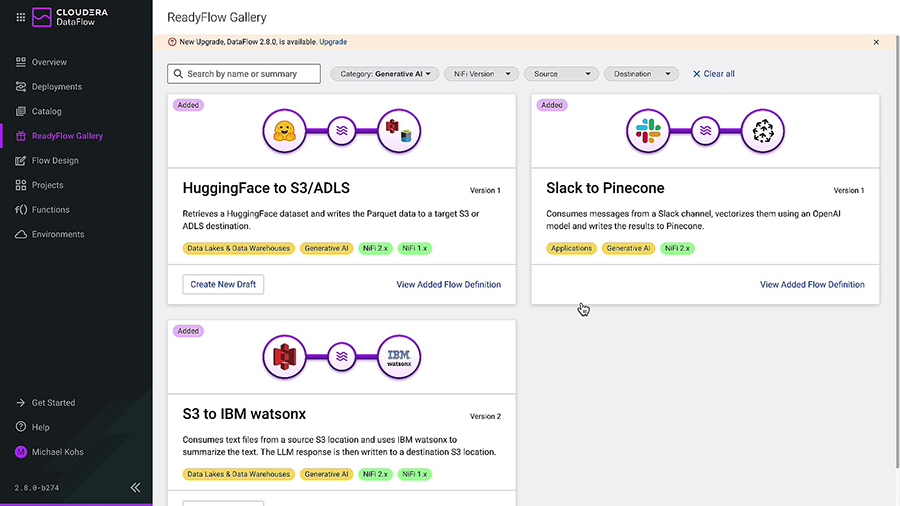The height and width of the screenshot is (506, 900).
Task: View Added Flow Definition for Slack to Pinecone
Action: (812, 285)
